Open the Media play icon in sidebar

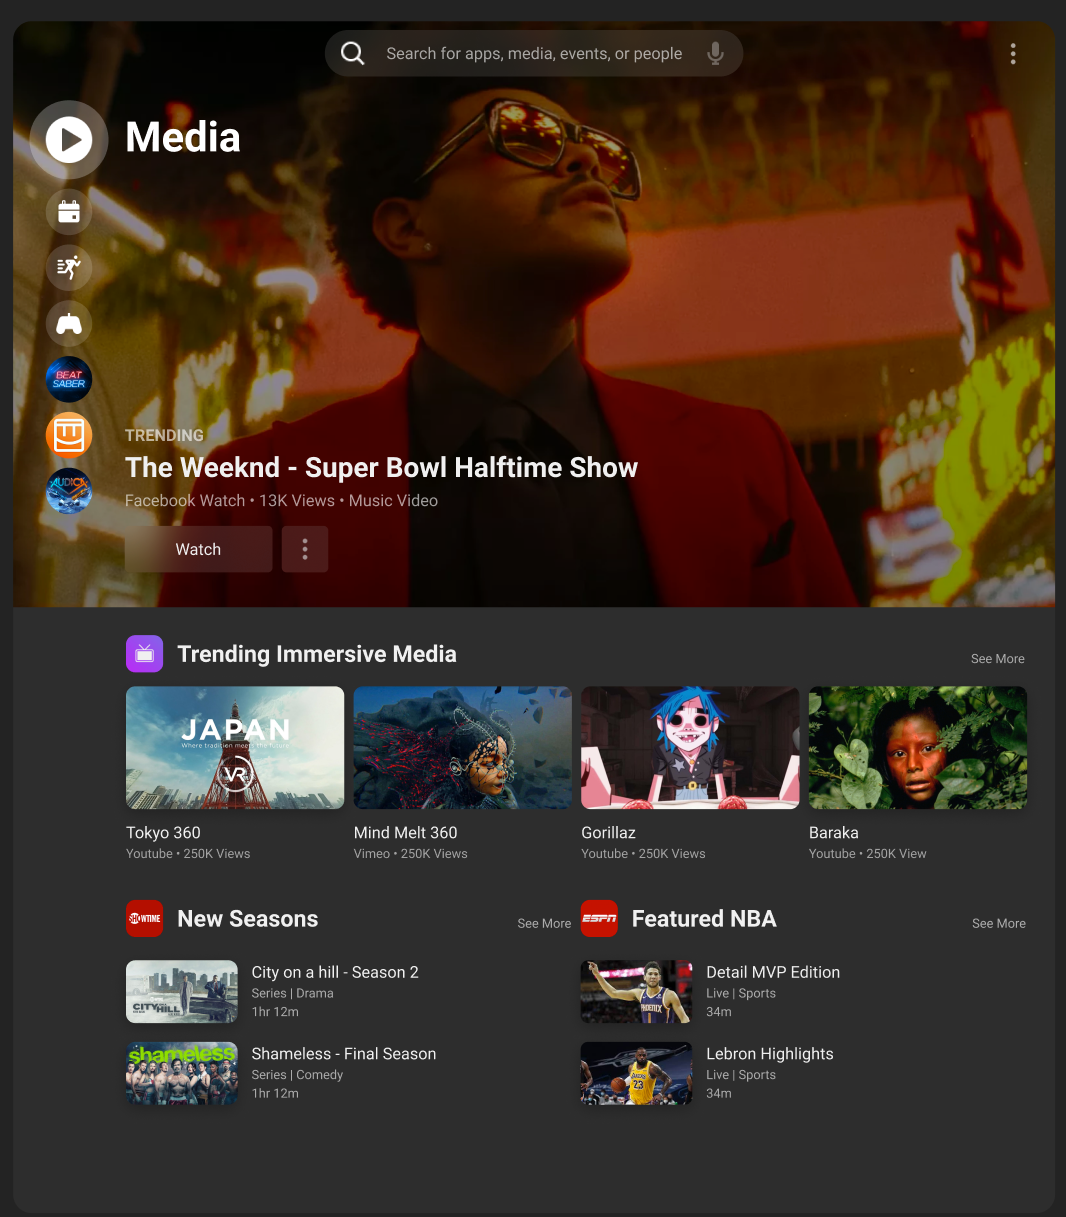pyautogui.click(x=69, y=140)
